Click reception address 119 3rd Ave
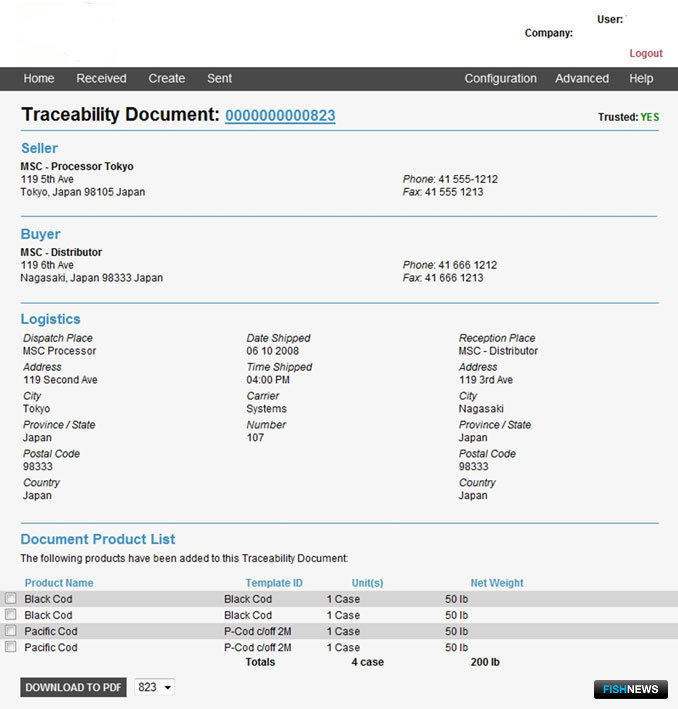Image resolution: width=678 pixels, height=709 pixels. coord(486,380)
